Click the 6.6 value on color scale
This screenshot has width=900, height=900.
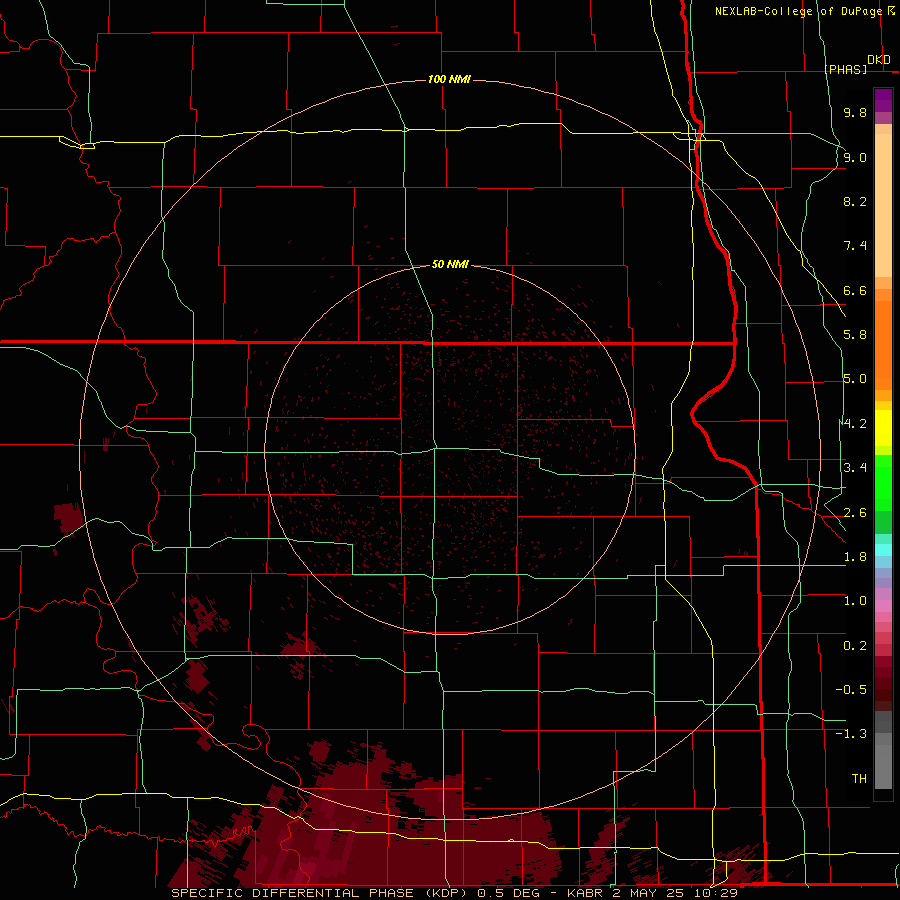point(855,290)
